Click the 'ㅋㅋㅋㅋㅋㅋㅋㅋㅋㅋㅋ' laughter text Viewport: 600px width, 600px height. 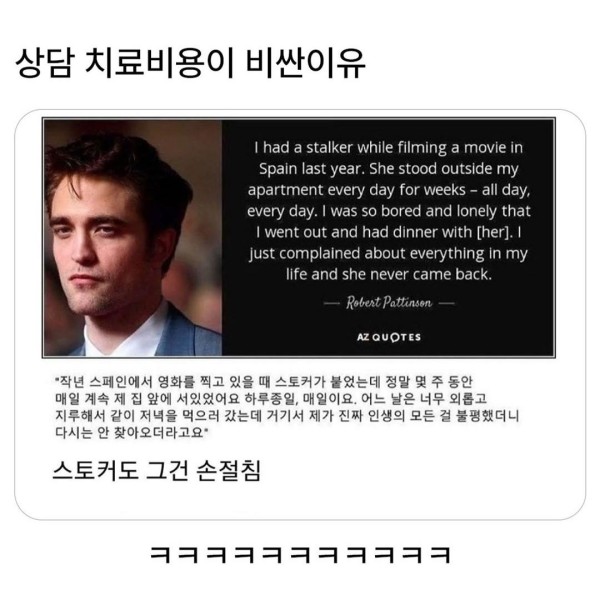click(300, 554)
